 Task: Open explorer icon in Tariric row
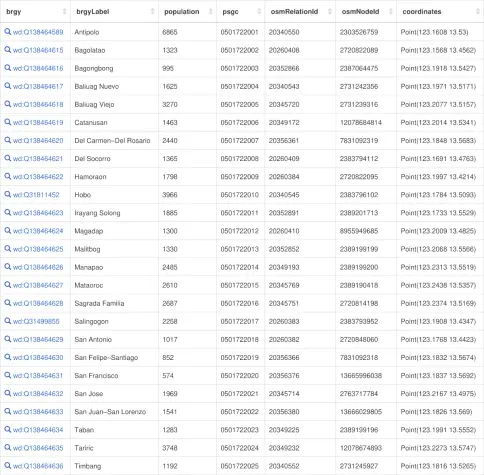click(7, 447)
